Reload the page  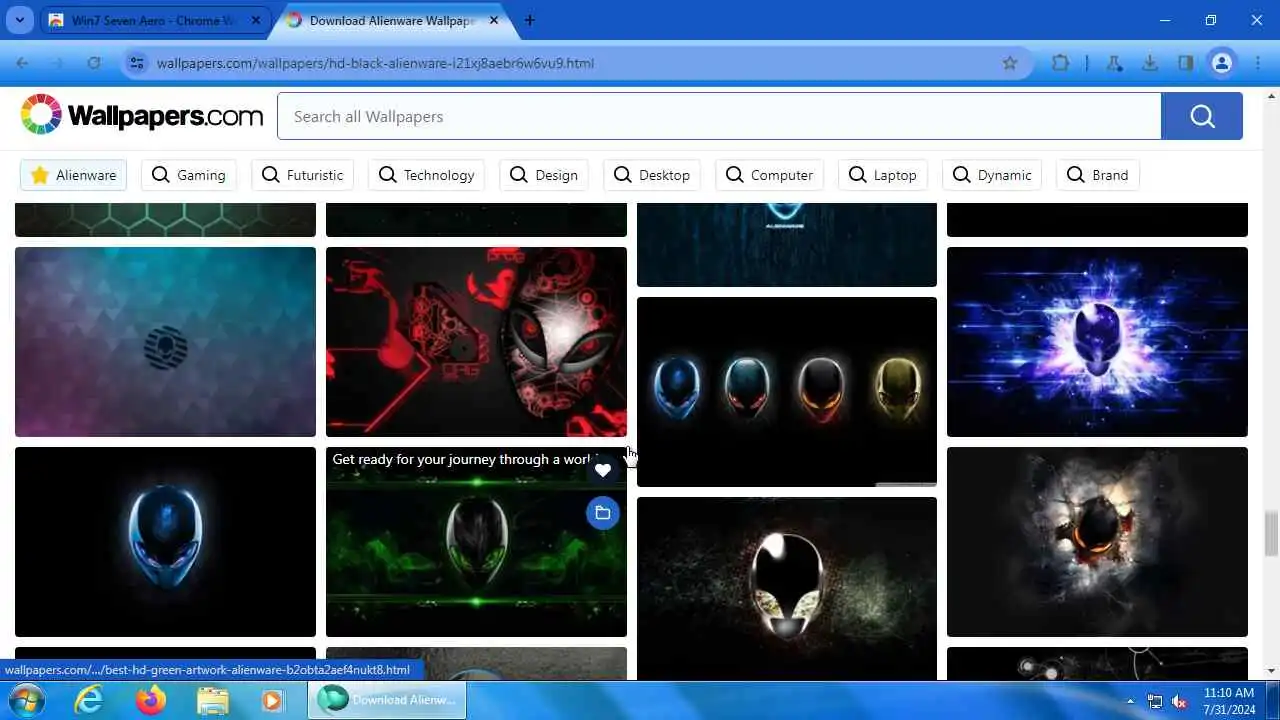click(x=93, y=63)
